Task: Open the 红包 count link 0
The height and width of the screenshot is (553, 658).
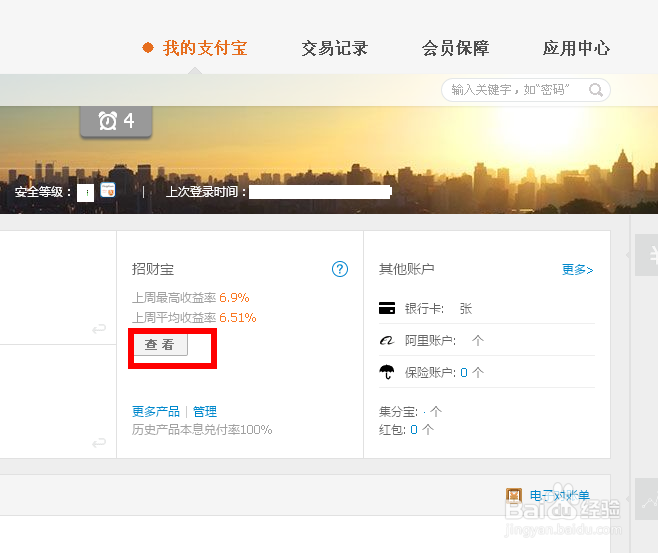Action: click(414, 430)
